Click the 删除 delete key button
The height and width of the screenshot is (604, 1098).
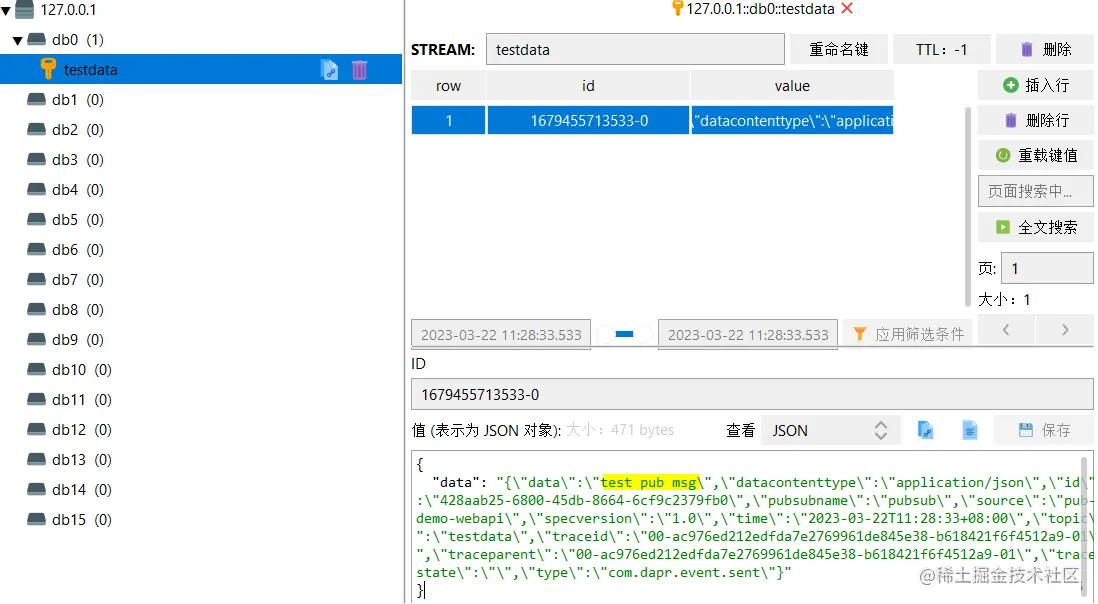pos(1045,50)
